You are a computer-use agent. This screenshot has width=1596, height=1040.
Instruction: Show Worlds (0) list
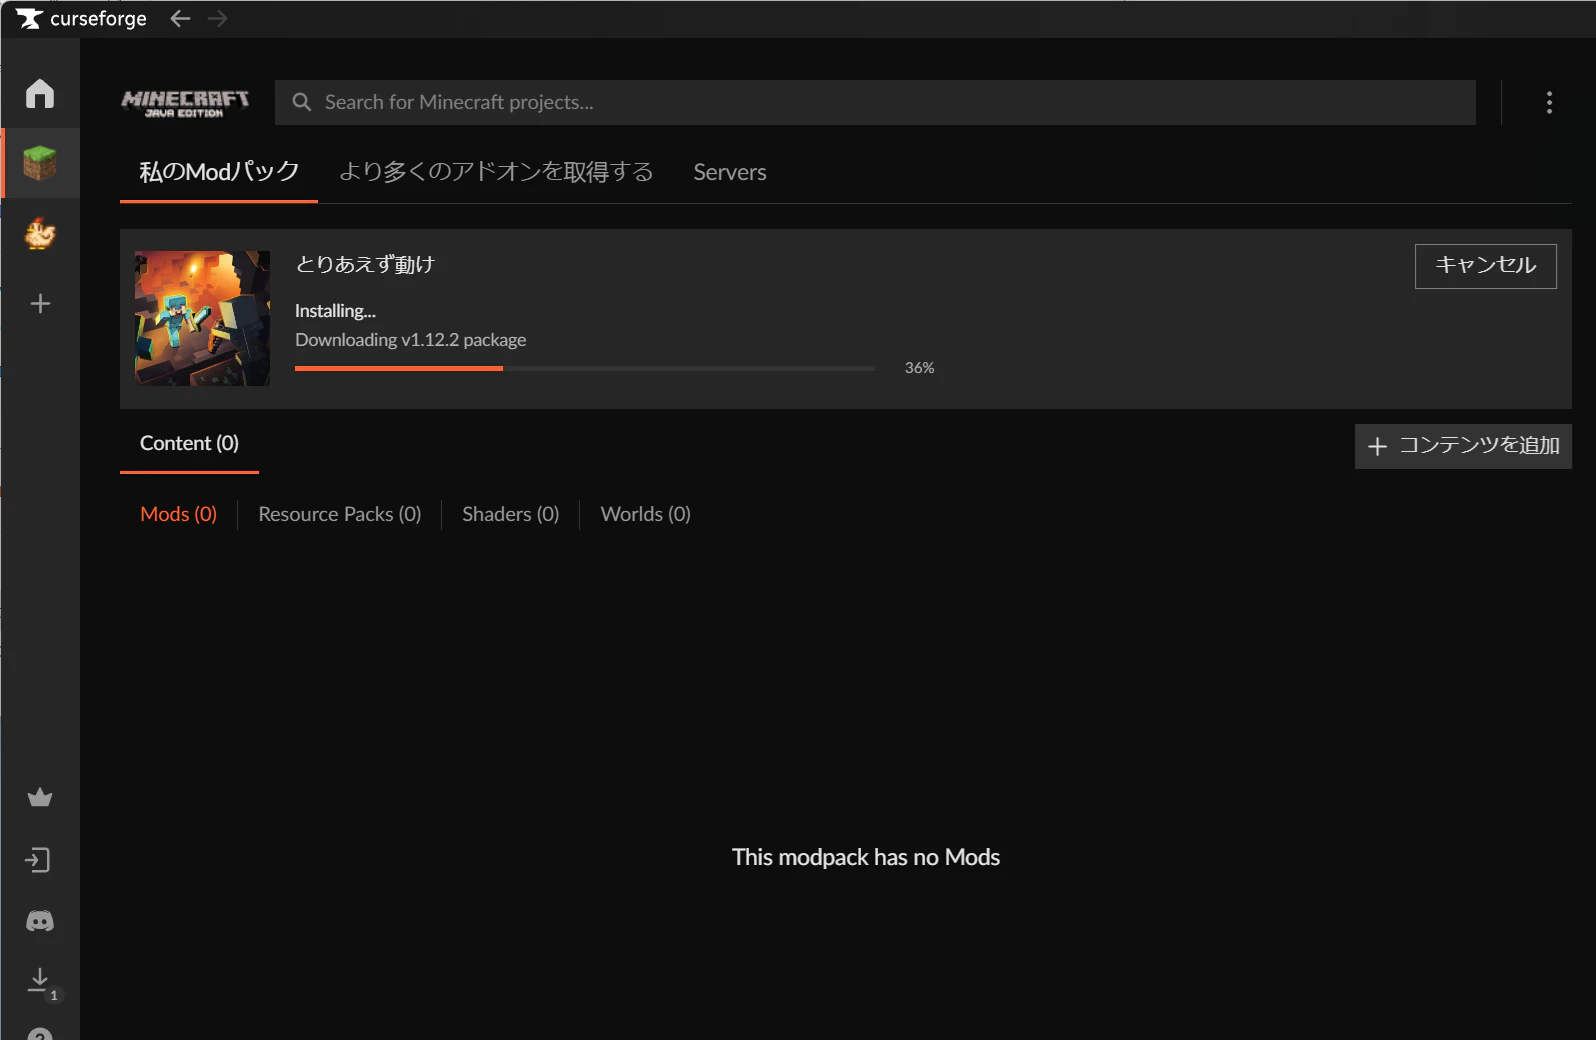[645, 514]
